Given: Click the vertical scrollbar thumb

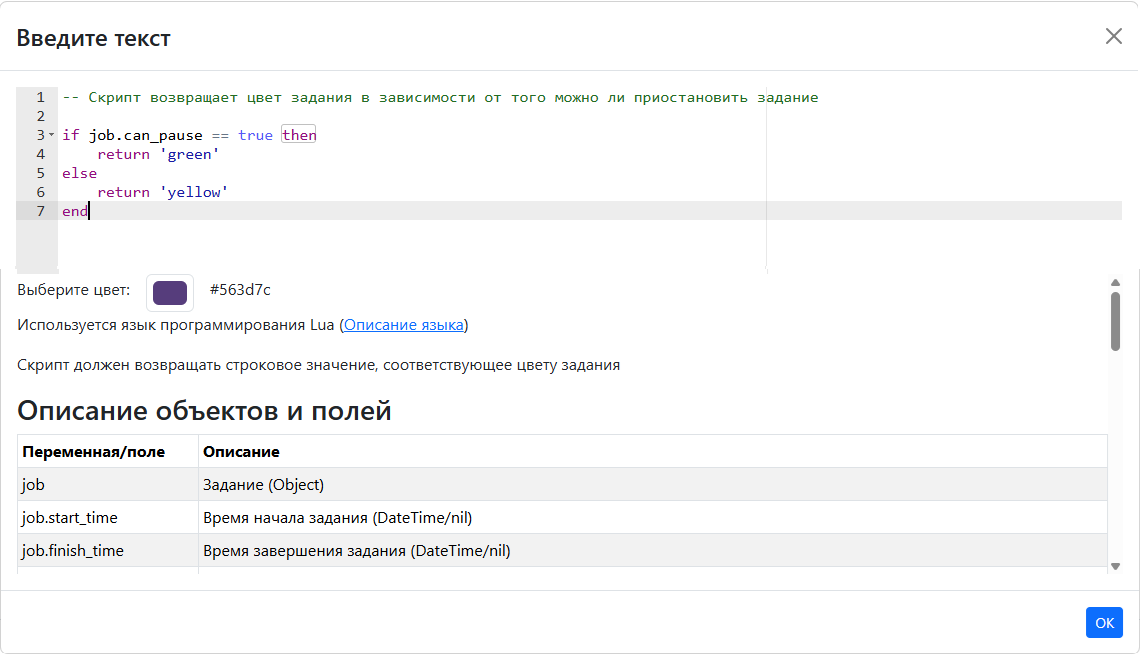Looking at the screenshot, I should point(1115,320).
